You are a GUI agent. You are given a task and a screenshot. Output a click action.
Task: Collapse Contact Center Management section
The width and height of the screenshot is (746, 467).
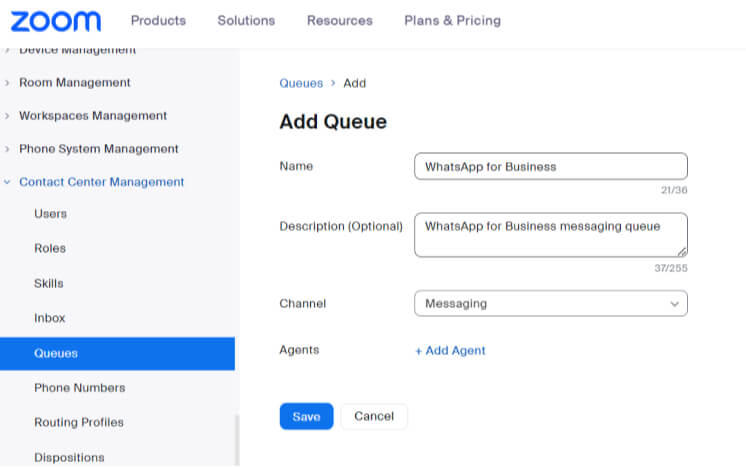click(x=101, y=182)
